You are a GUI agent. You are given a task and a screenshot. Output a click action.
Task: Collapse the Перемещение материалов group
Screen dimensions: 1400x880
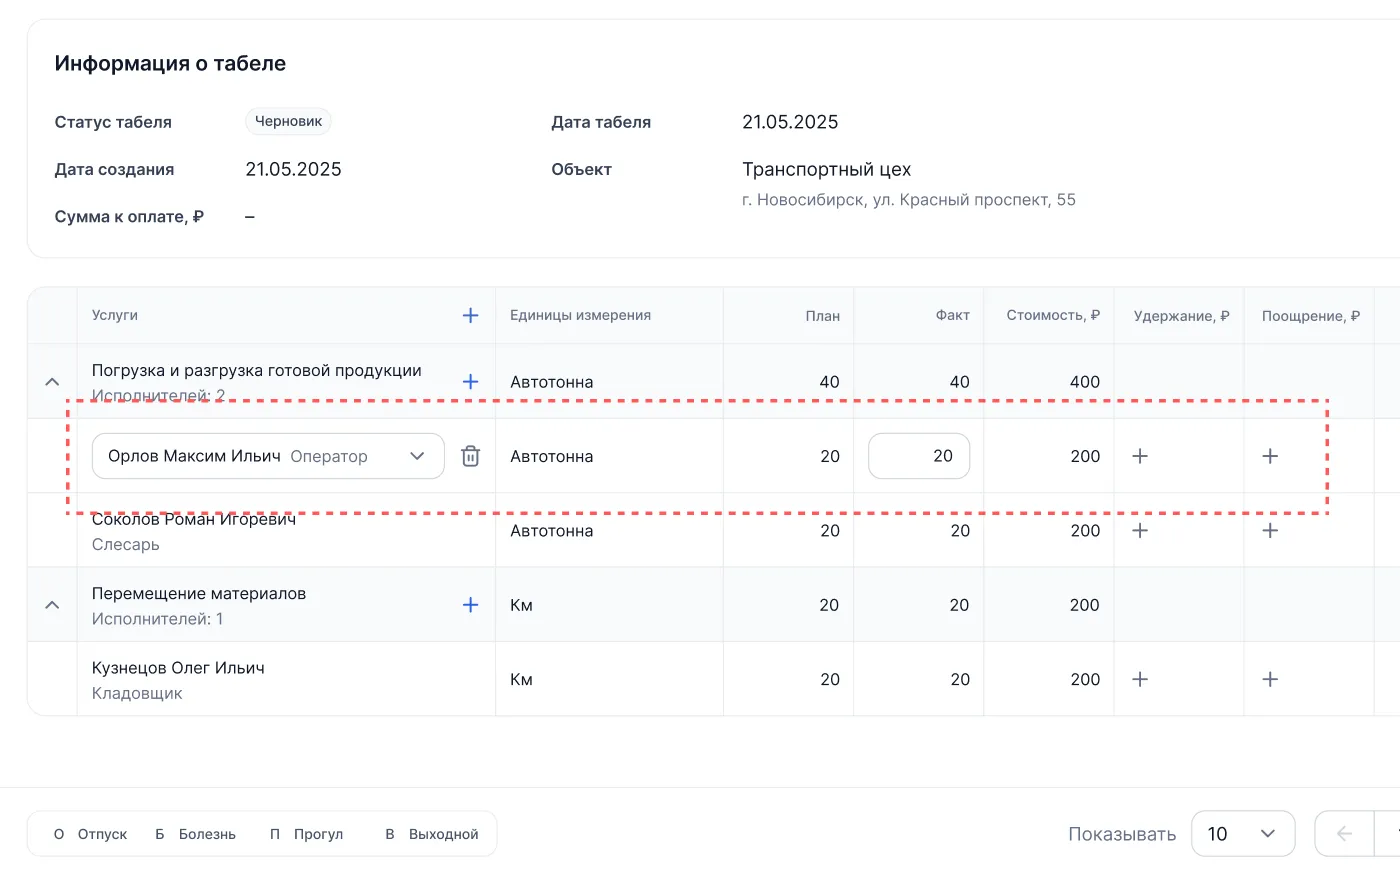point(52,605)
